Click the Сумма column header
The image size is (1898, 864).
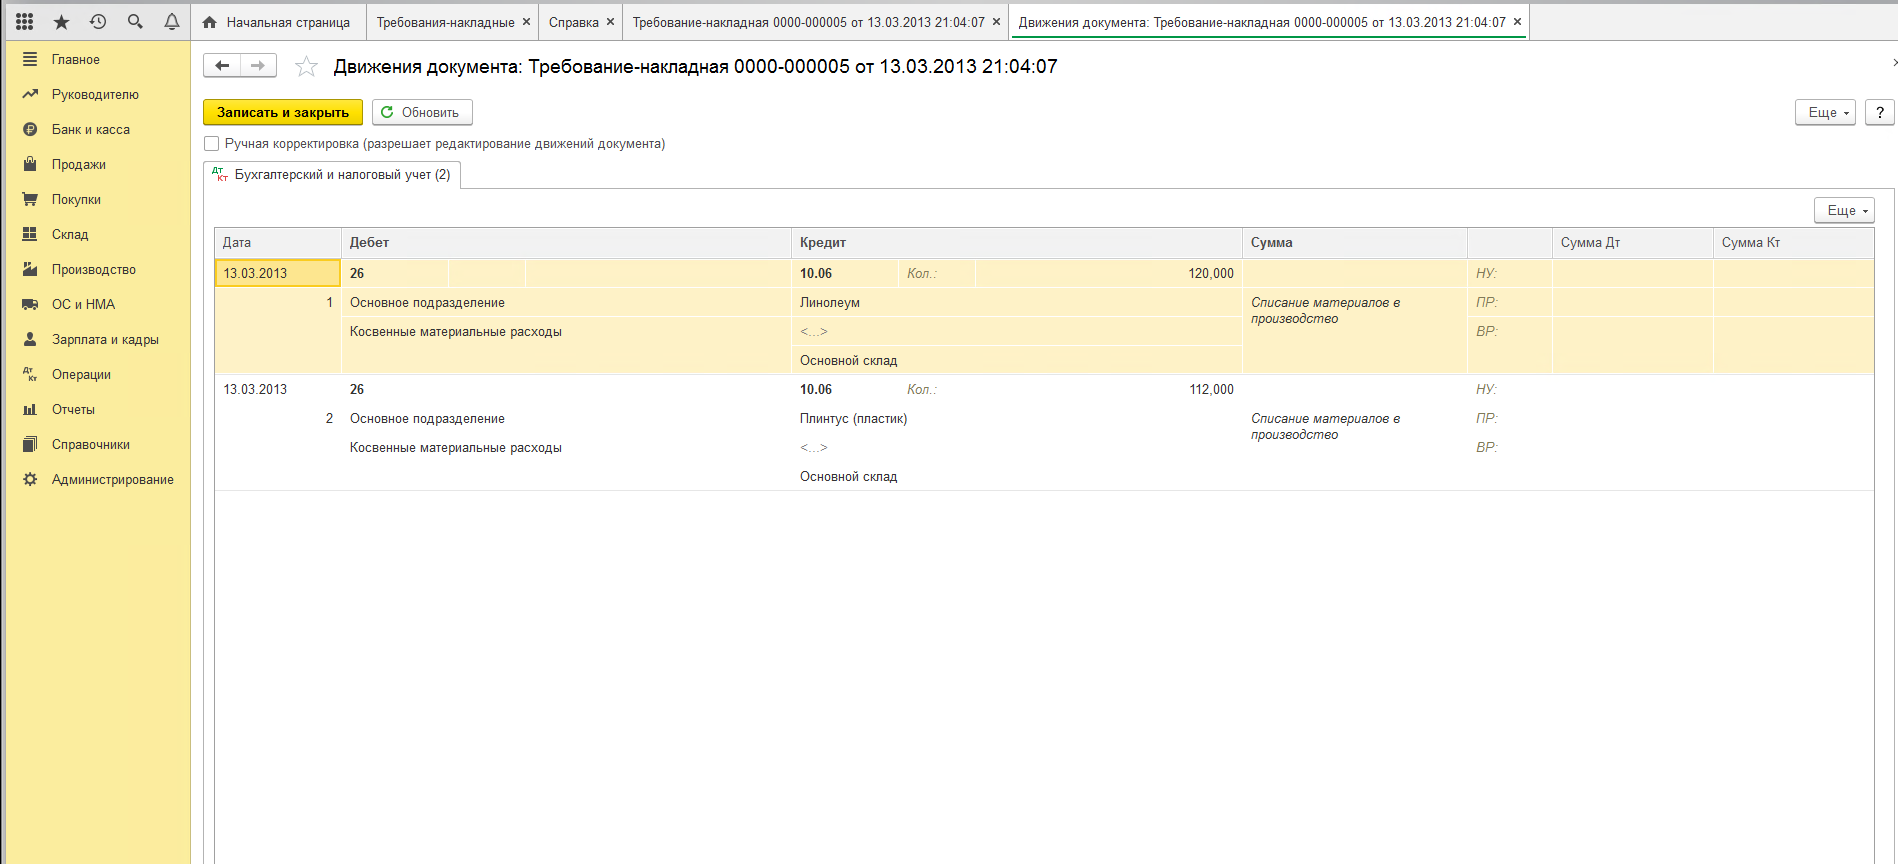(x=1355, y=242)
